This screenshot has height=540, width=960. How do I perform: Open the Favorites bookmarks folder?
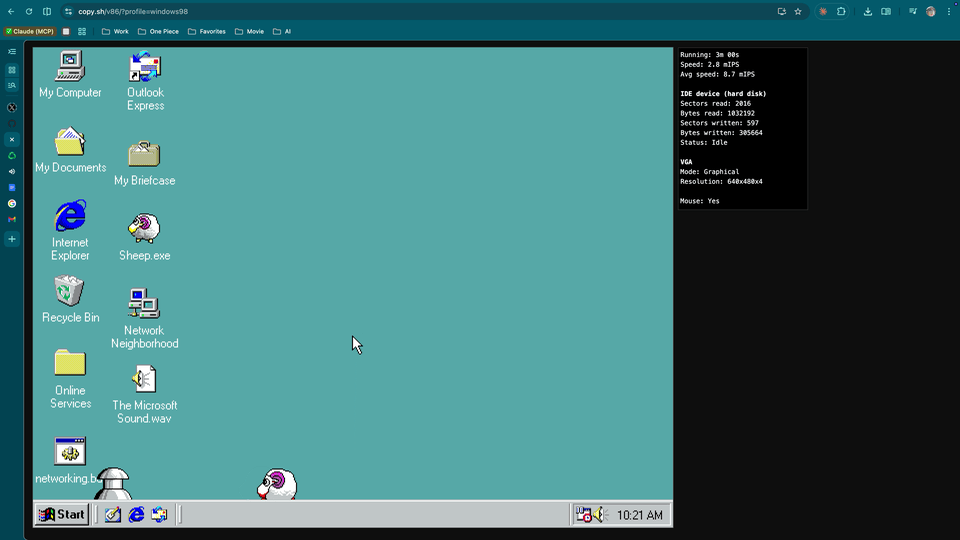click(207, 31)
